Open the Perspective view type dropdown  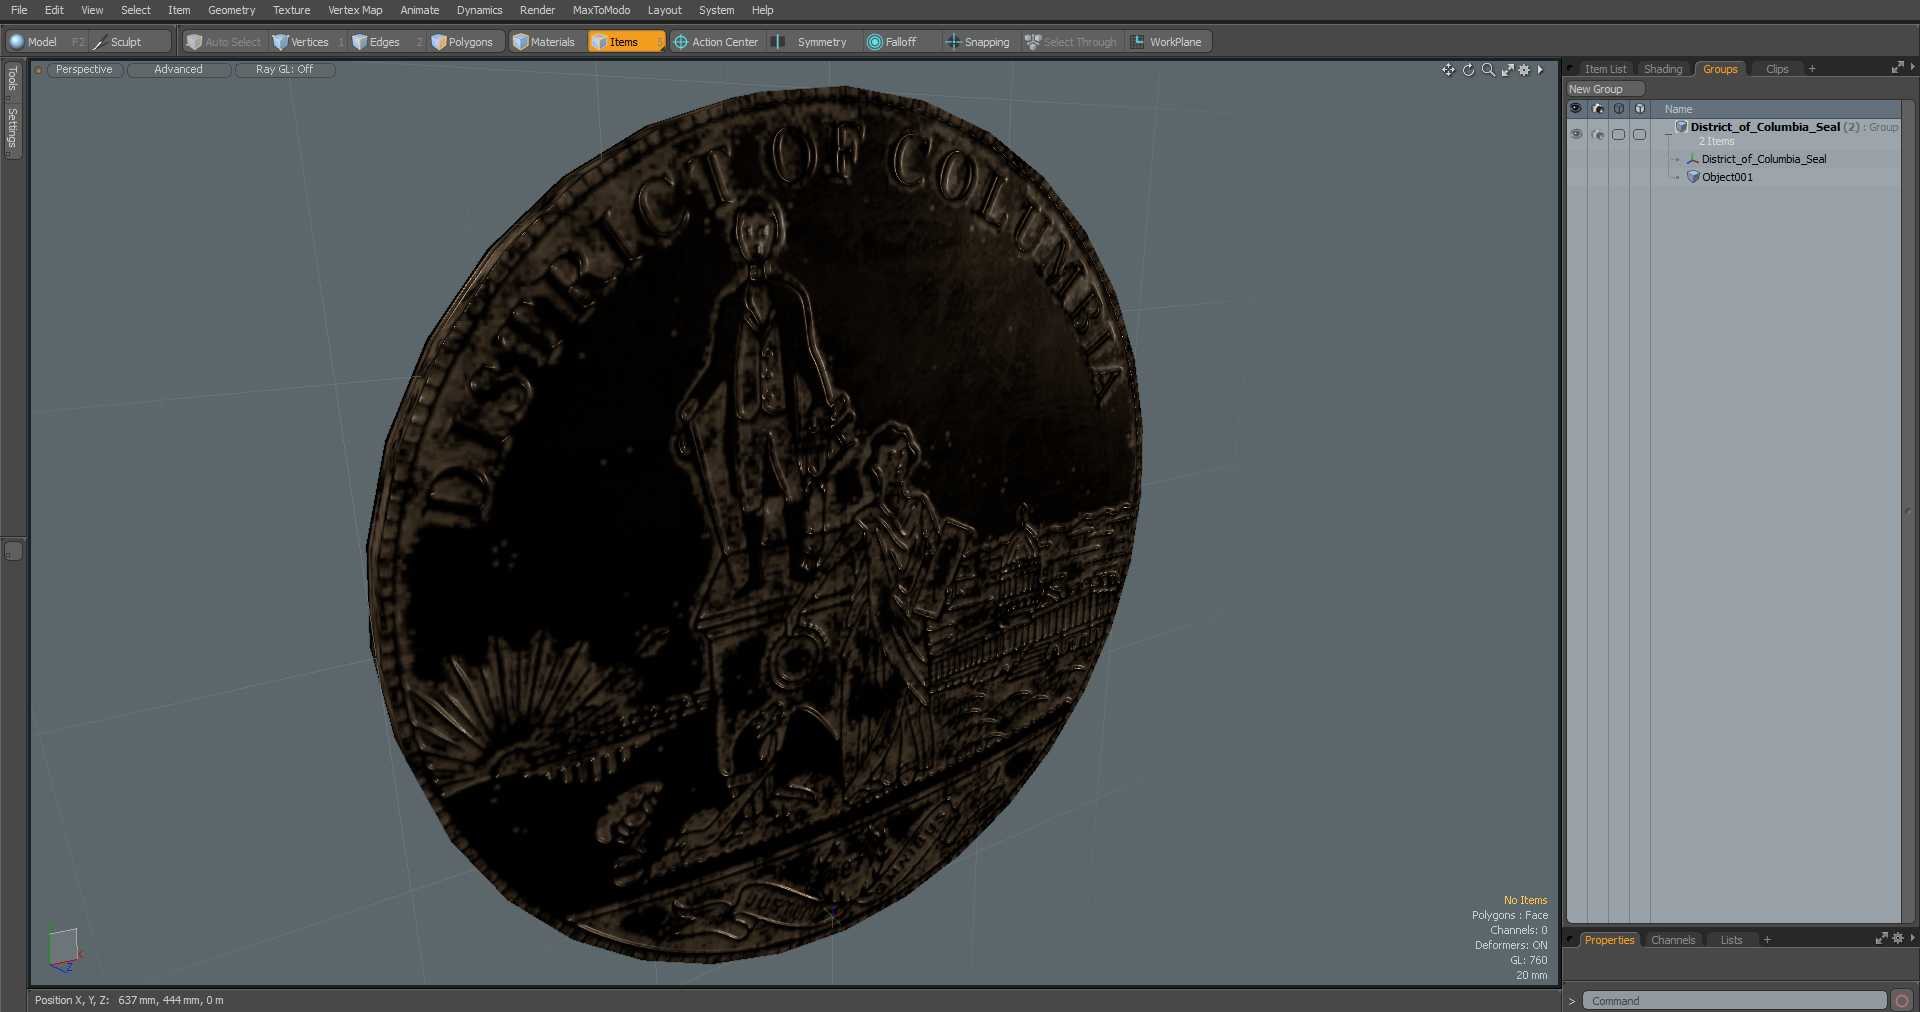tap(84, 70)
